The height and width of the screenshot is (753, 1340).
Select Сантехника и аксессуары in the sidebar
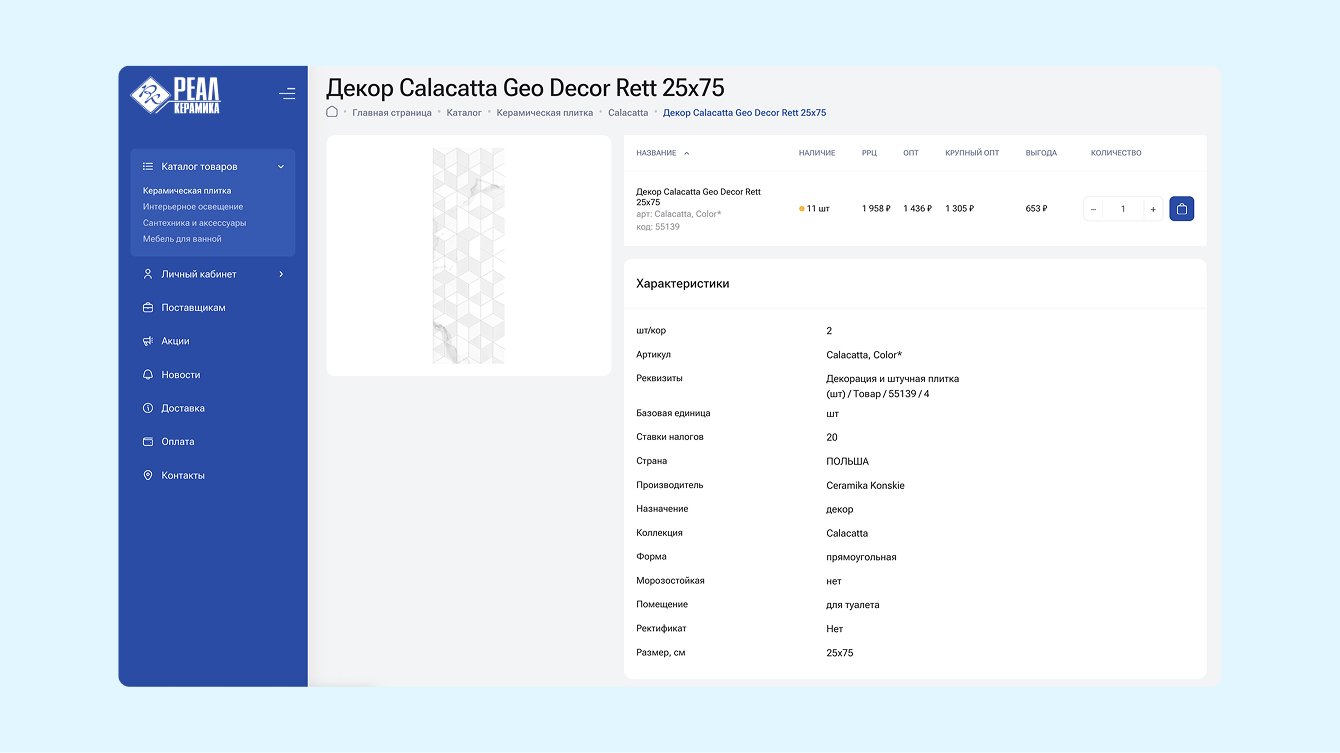coord(194,223)
